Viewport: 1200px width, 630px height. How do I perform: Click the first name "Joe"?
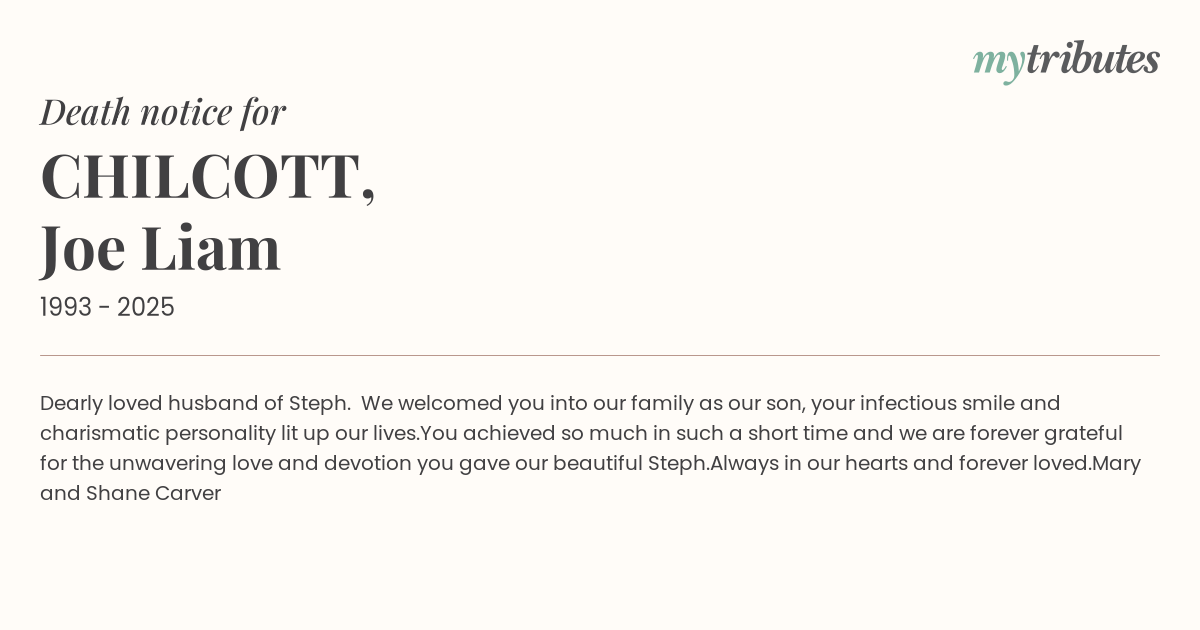tap(84, 248)
